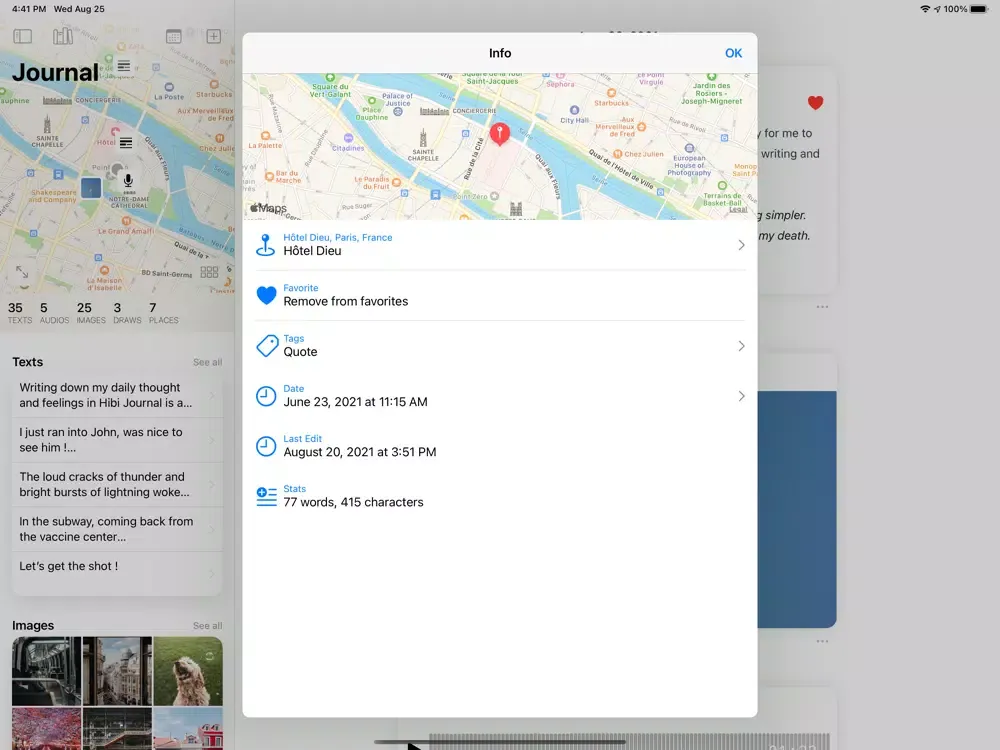Viewport: 1000px width, 750px height.
Task: Click the clock icon in Date row
Action: [x=266, y=396]
